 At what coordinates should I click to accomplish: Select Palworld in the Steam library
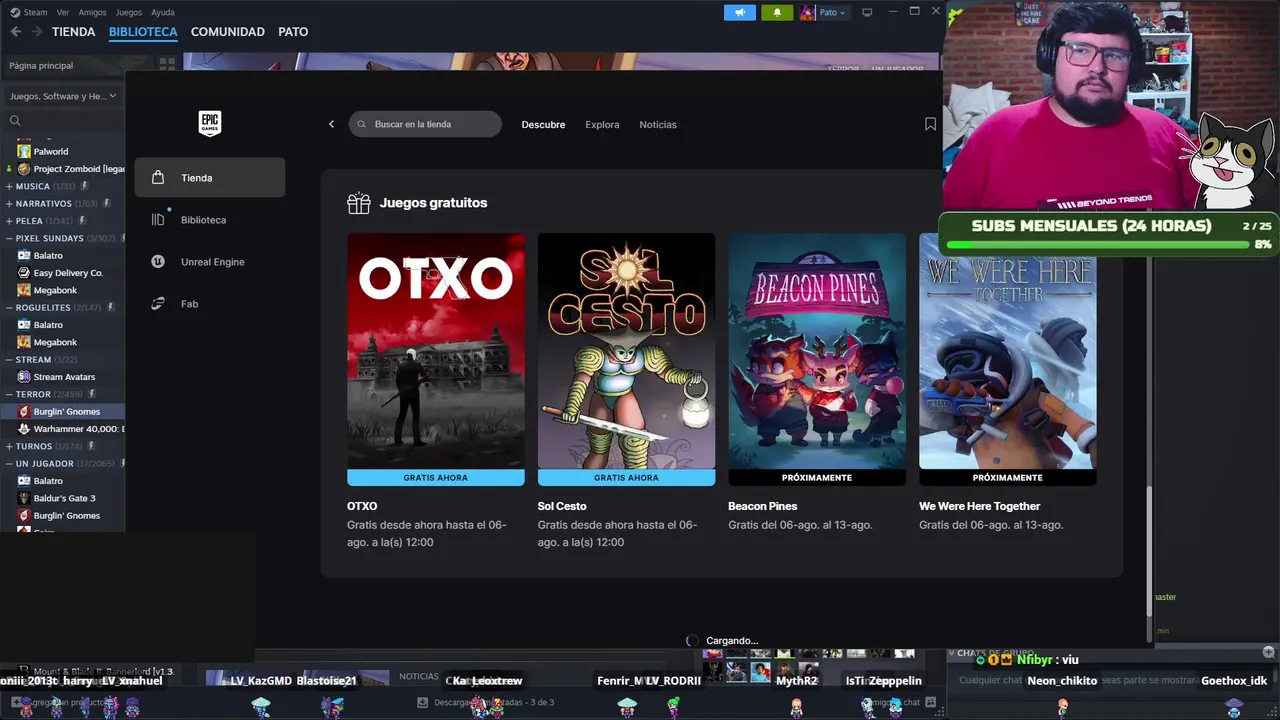coord(51,151)
